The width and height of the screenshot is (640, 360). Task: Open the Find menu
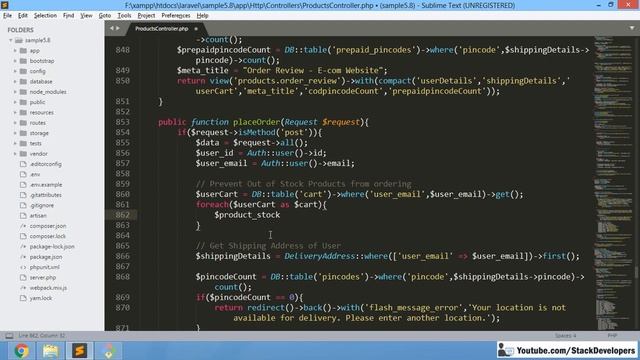coord(68,16)
